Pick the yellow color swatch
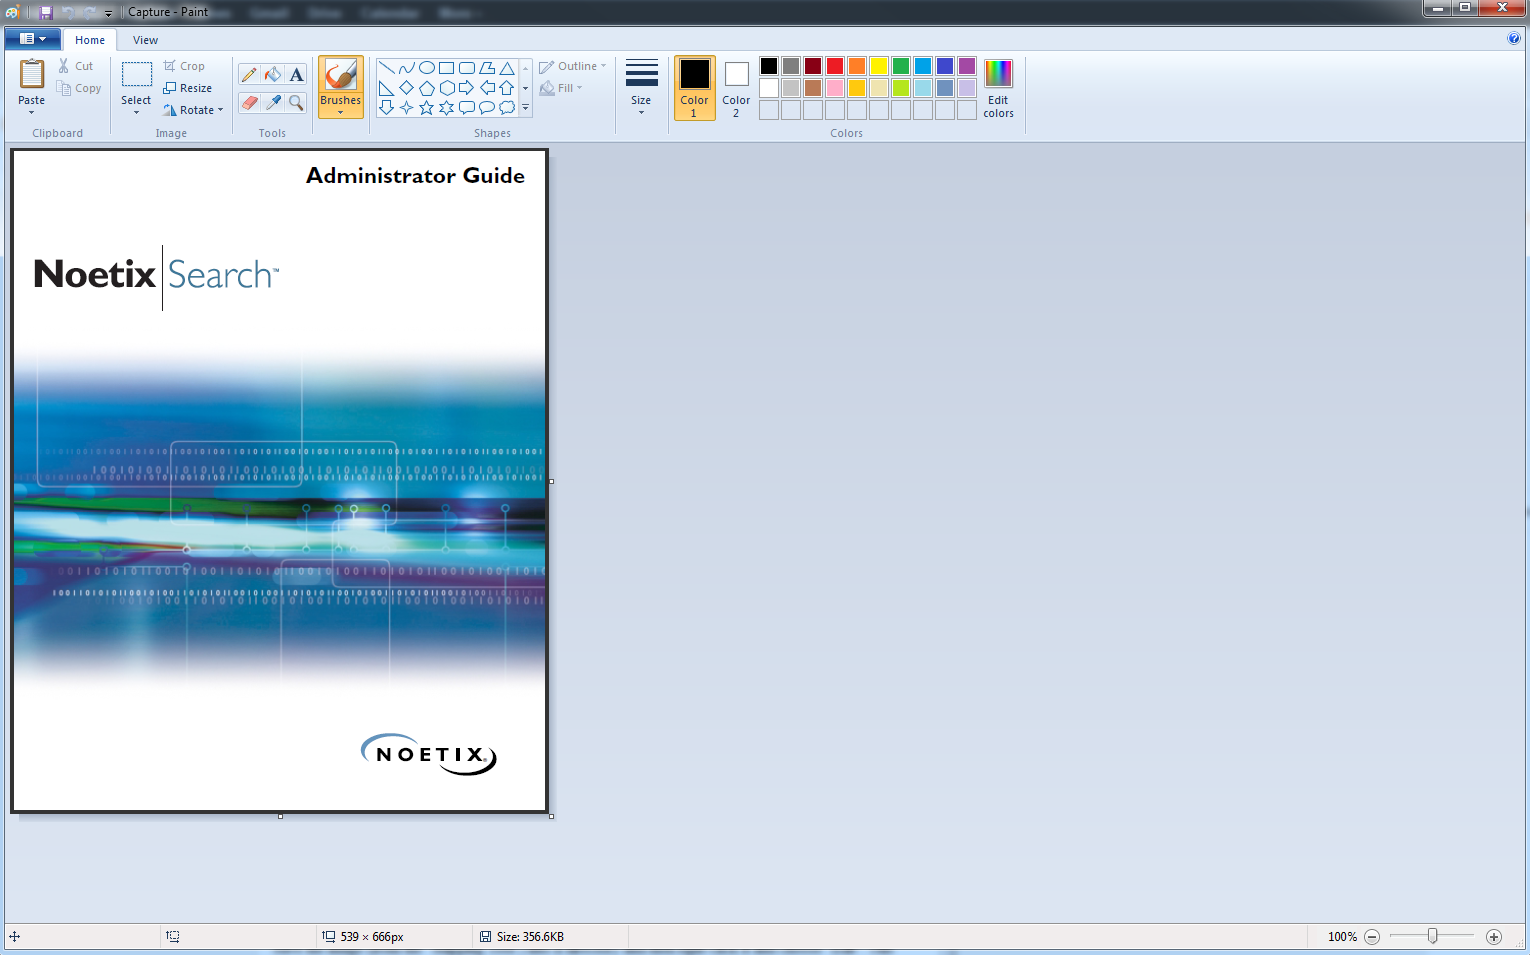1530x955 pixels. click(x=879, y=66)
